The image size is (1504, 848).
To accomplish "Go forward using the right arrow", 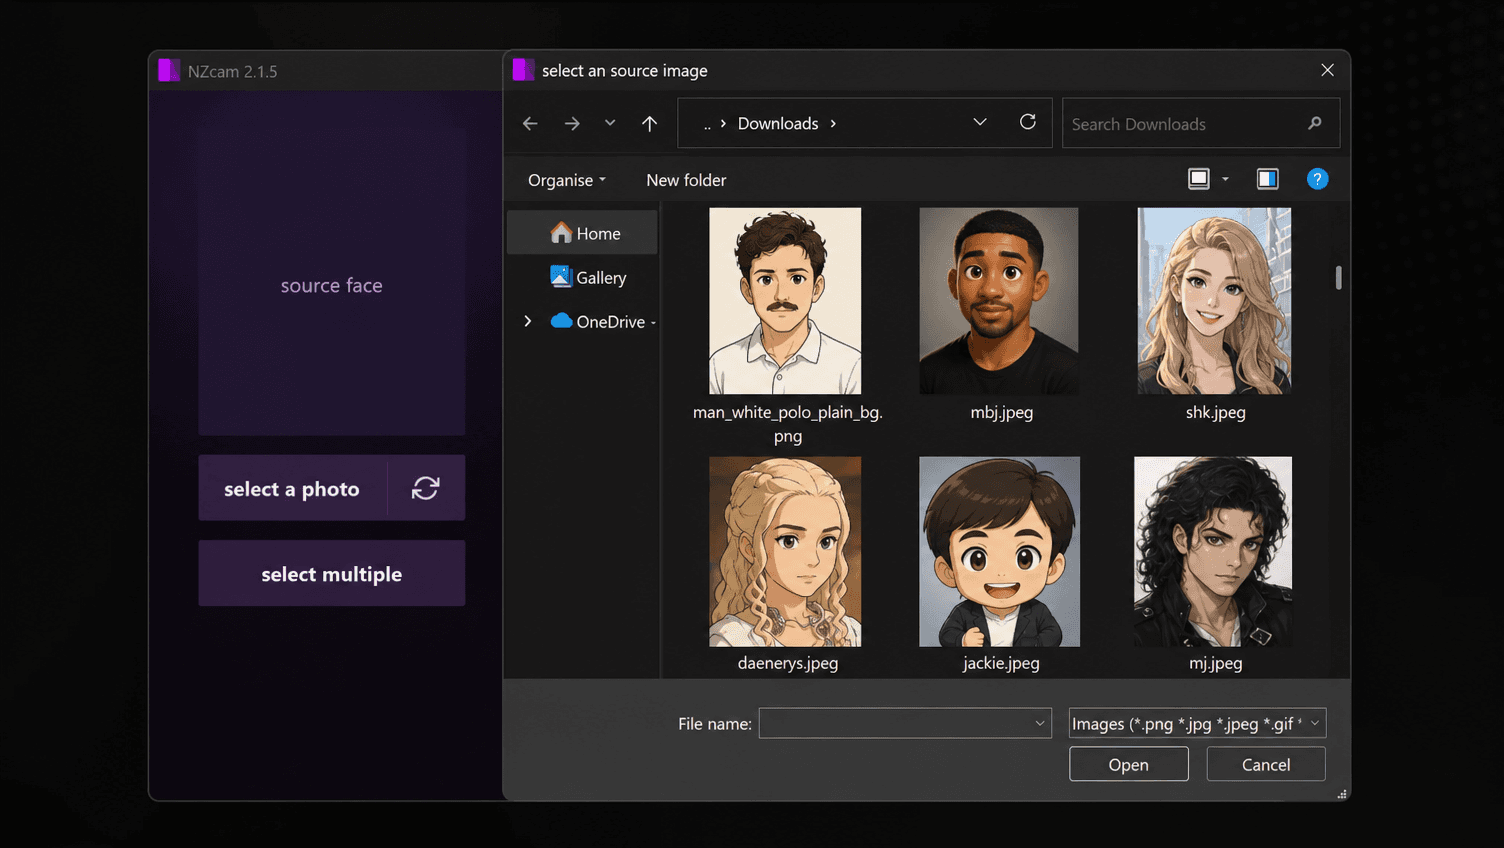I will [x=572, y=123].
